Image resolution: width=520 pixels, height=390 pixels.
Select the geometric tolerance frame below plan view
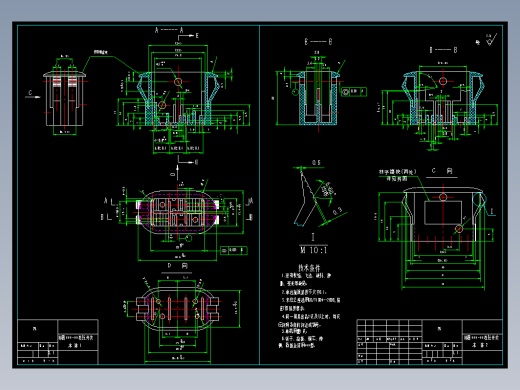(234, 250)
